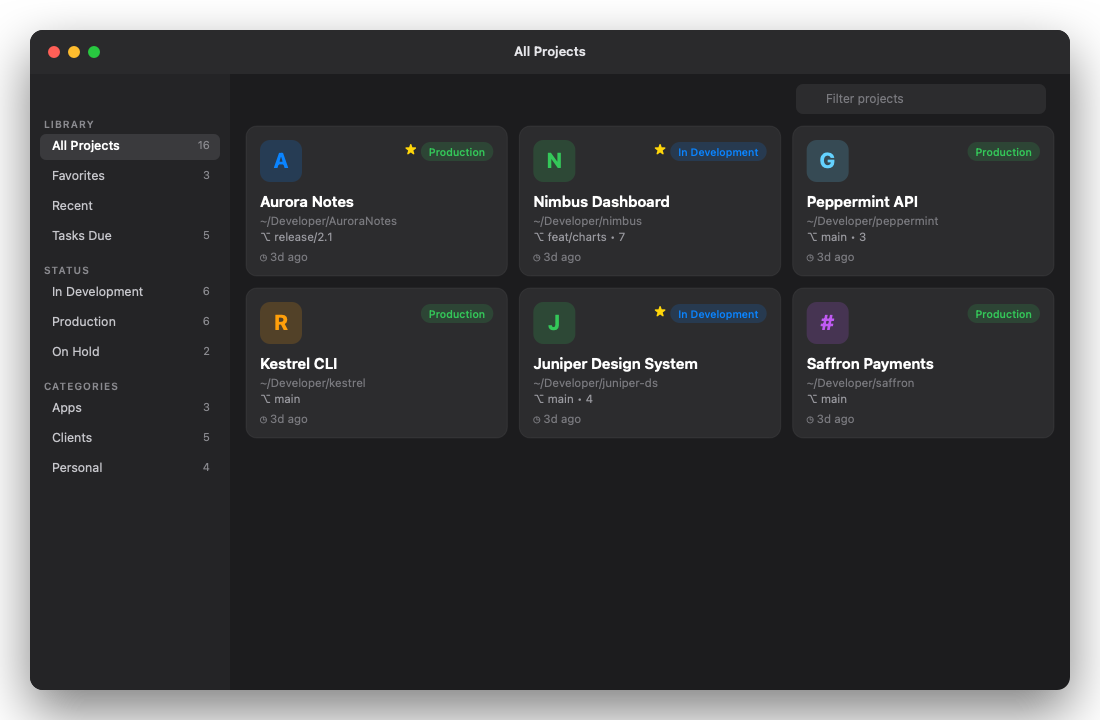
Task: Show On Hold projects in sidebar
Action: (130, 352)
